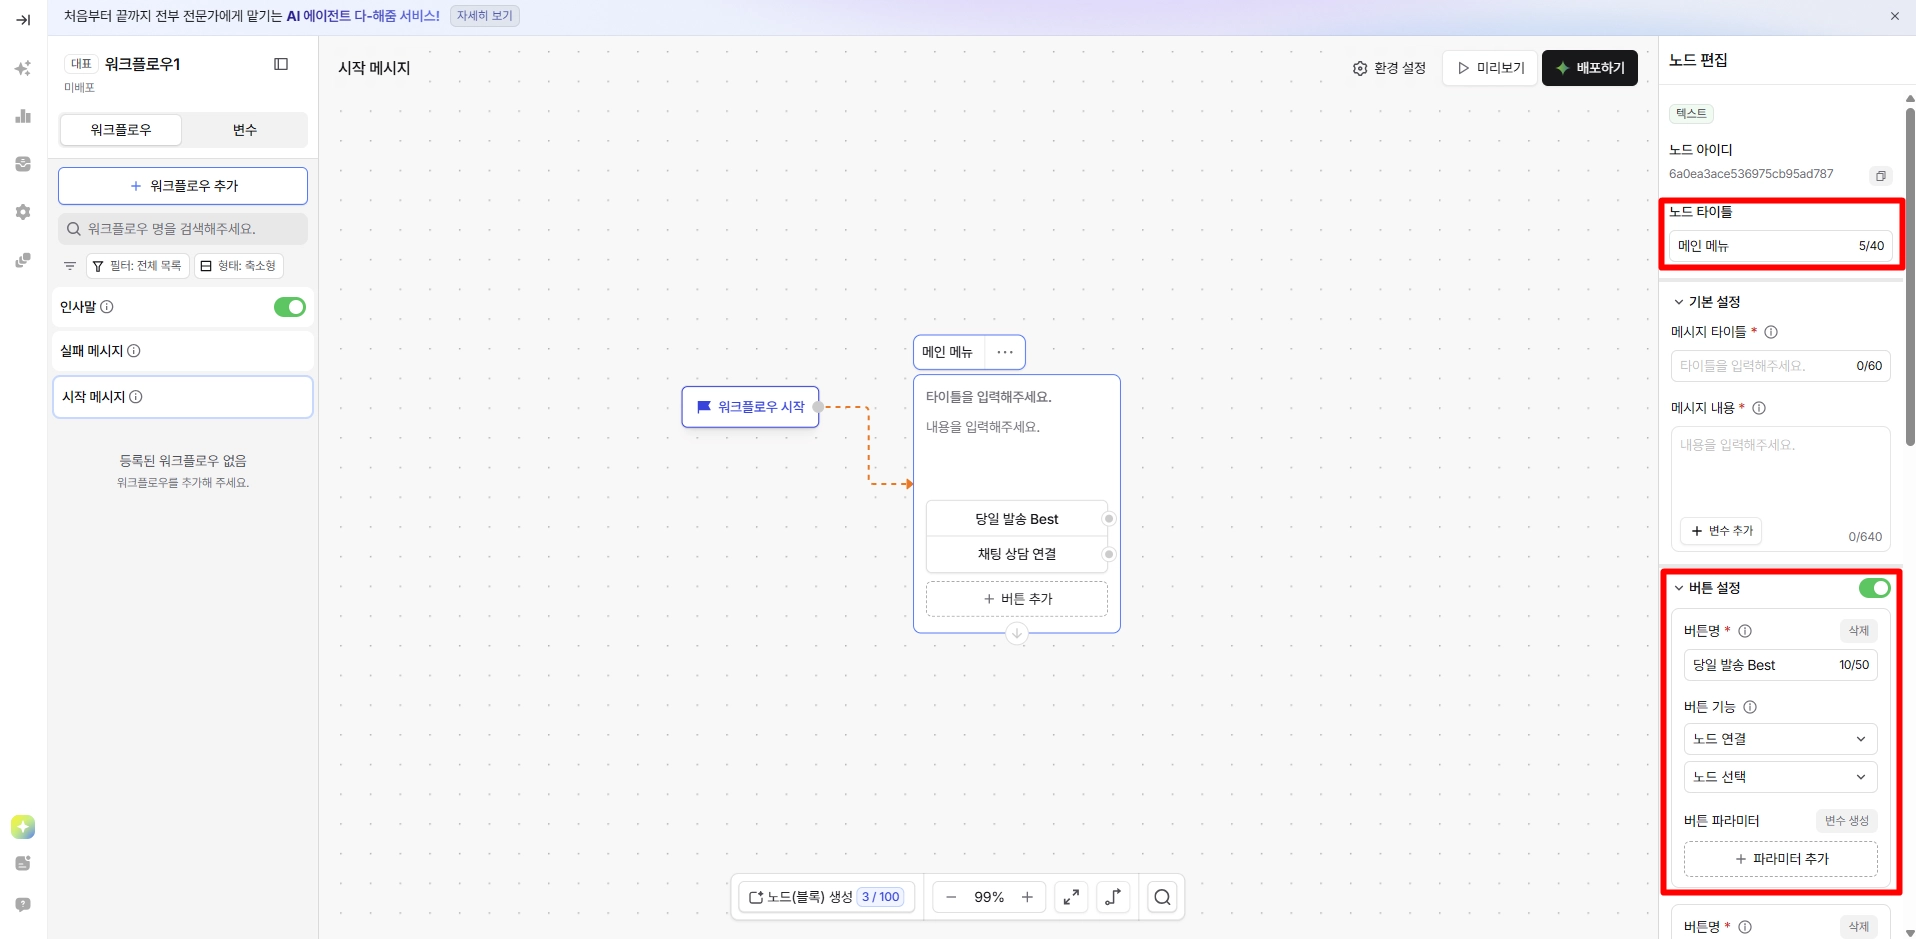Click info icon next to 버튼 기능
This screenshot has width=1916, height=939.
pyautogui.click(x=1750, y=707)
